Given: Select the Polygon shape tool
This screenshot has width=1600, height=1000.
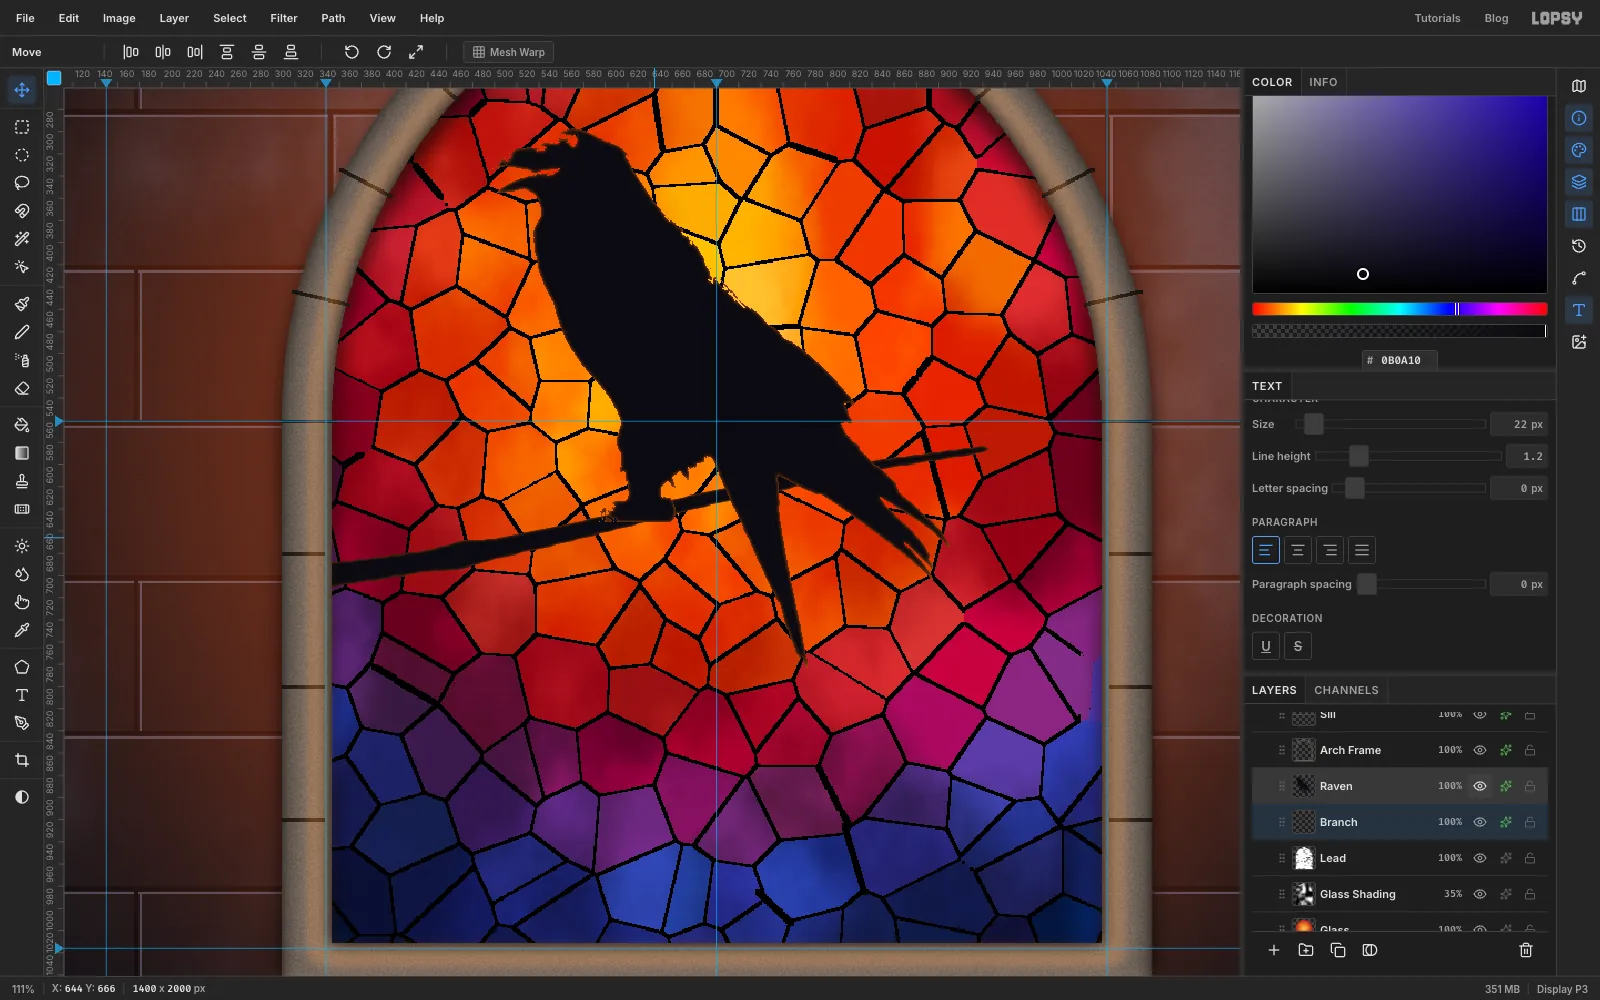Looking at the screenshot, I should [x=22, y=667].
